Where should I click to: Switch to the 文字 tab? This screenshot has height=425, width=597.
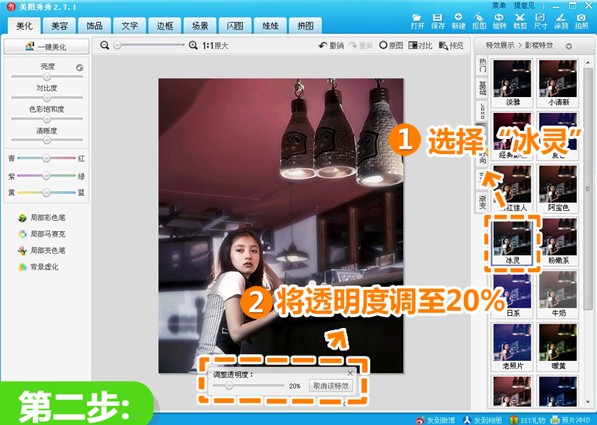pyautogui.click(x=129, y=26)
